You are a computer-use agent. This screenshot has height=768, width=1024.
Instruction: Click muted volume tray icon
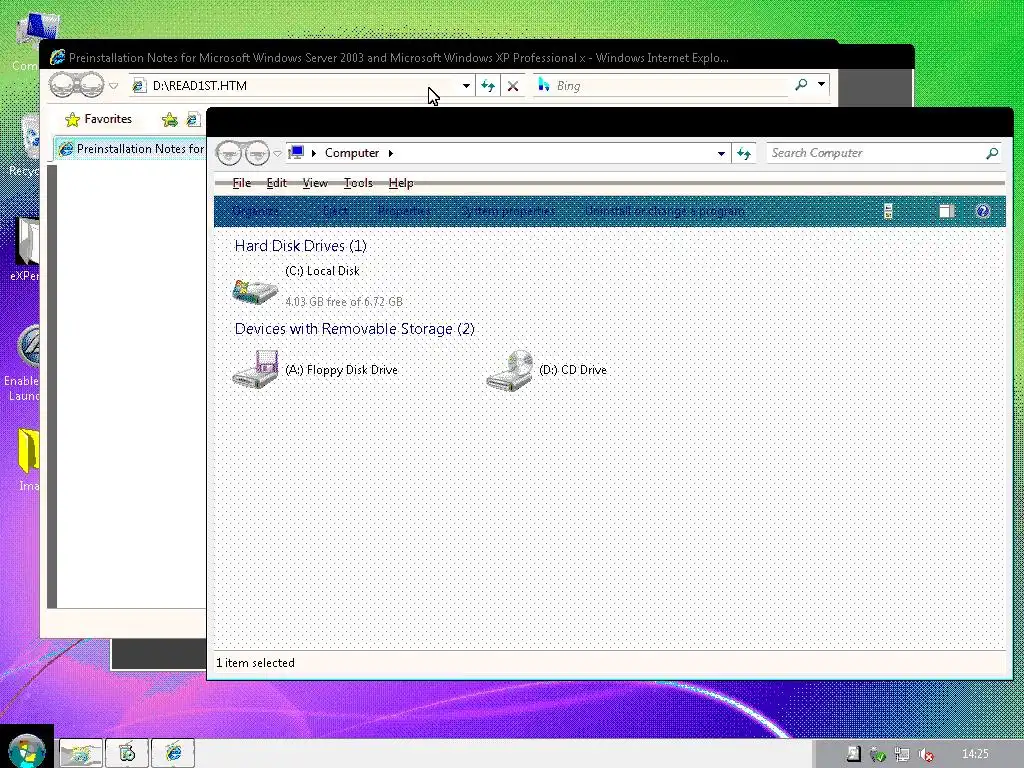(x=925, y=755)
